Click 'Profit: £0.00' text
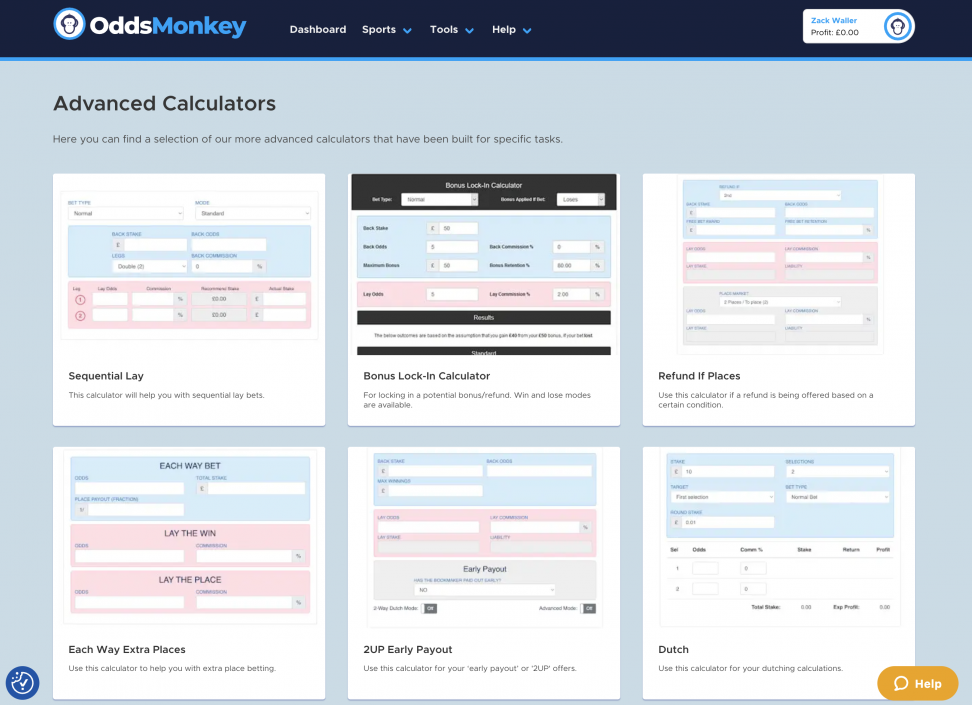The height and width of the screenshot is (705, 972). tap(834, 32)
